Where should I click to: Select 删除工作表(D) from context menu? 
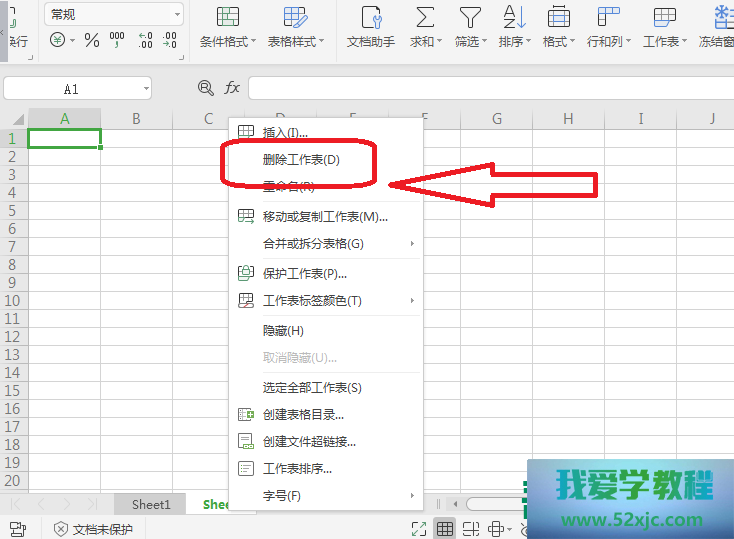(301, 159)
